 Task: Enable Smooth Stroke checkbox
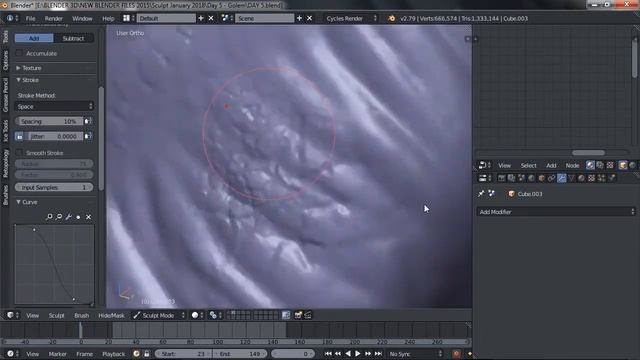19,153
